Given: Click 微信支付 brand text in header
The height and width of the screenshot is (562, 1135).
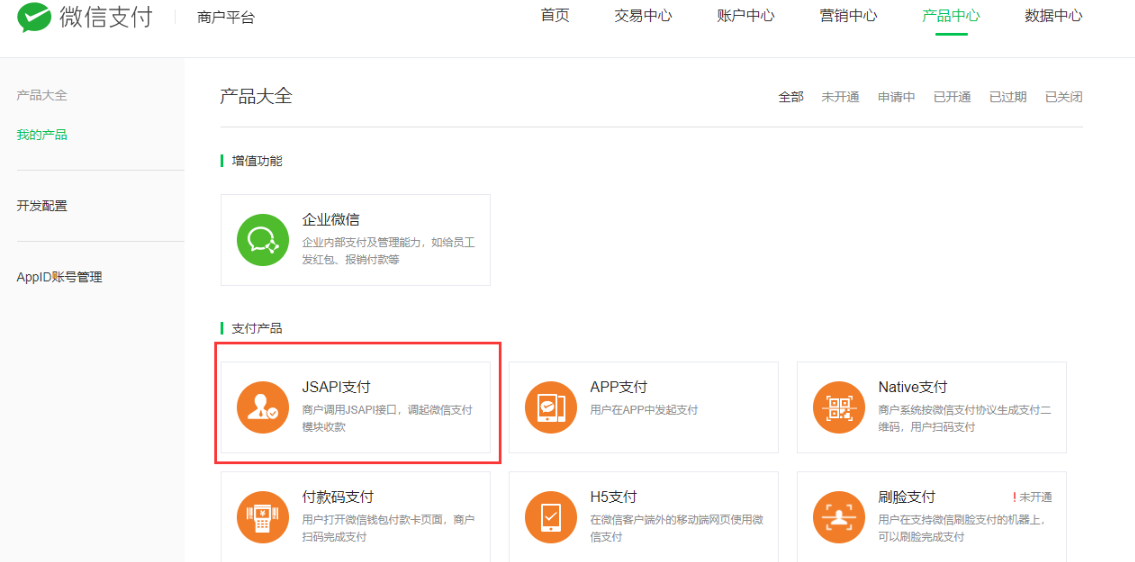Looking at the screenshot, I should pyautogui.click(x=106, y=17).
